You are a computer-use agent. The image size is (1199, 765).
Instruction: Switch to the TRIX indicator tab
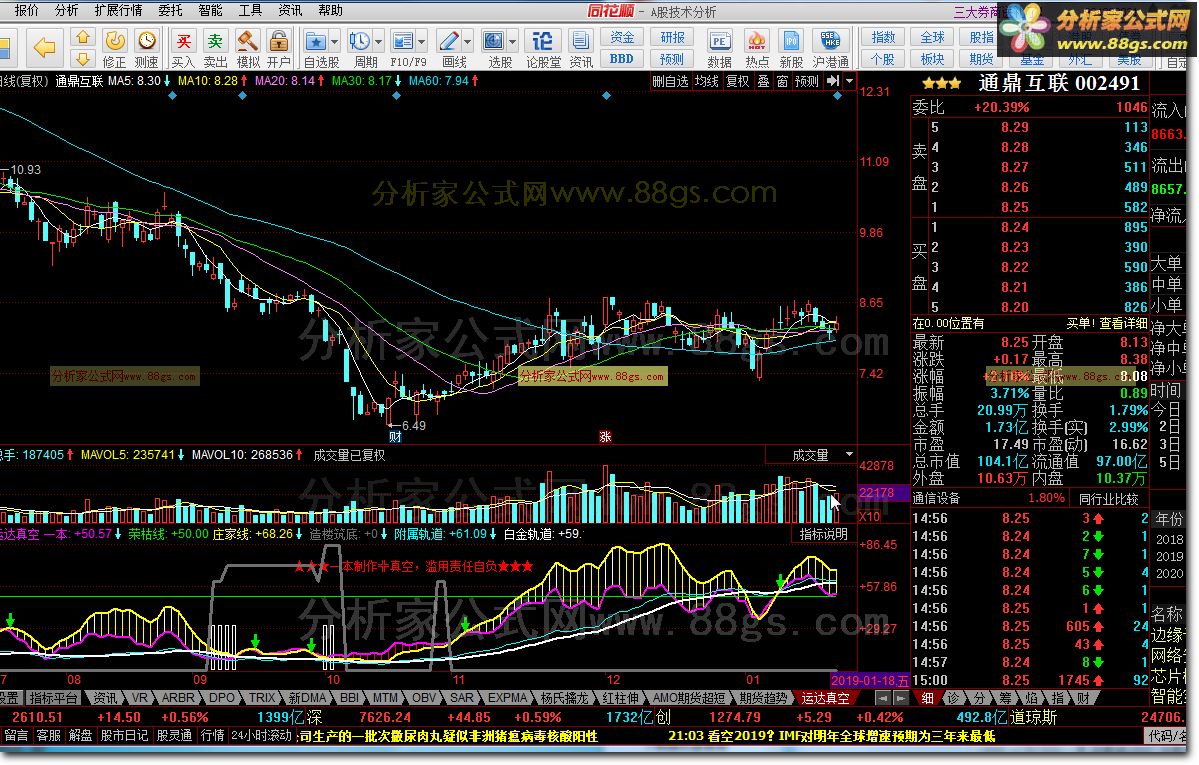[262, 698]
